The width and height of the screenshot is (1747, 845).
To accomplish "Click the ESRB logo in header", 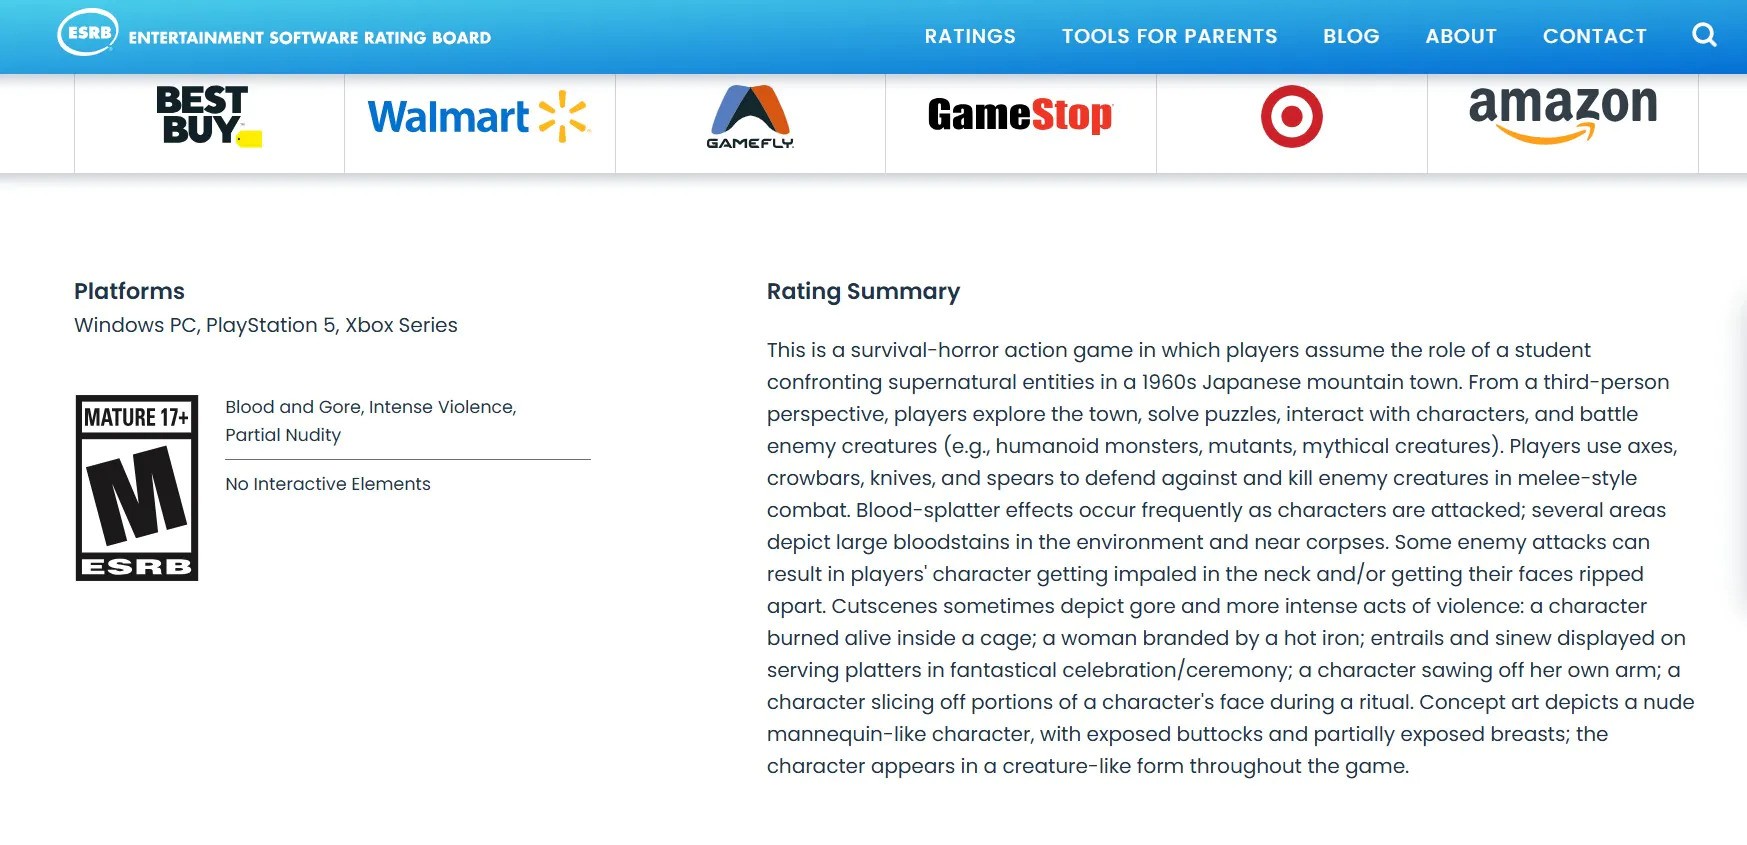I will (x=88, y=33).
